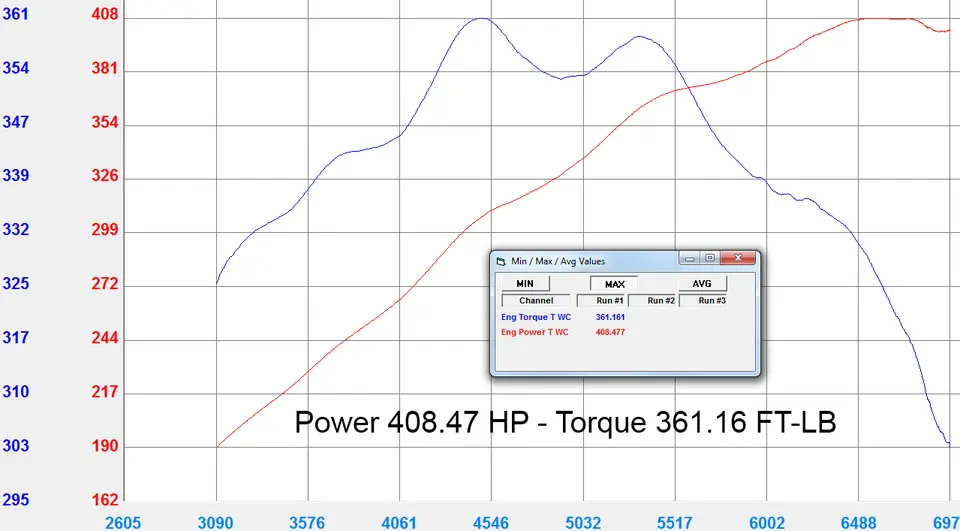Image resolution: width=960 pixels, height=531 pixels.
Task: Maximize the Min / Max / Avg Values window
Action: pos(710,259)
